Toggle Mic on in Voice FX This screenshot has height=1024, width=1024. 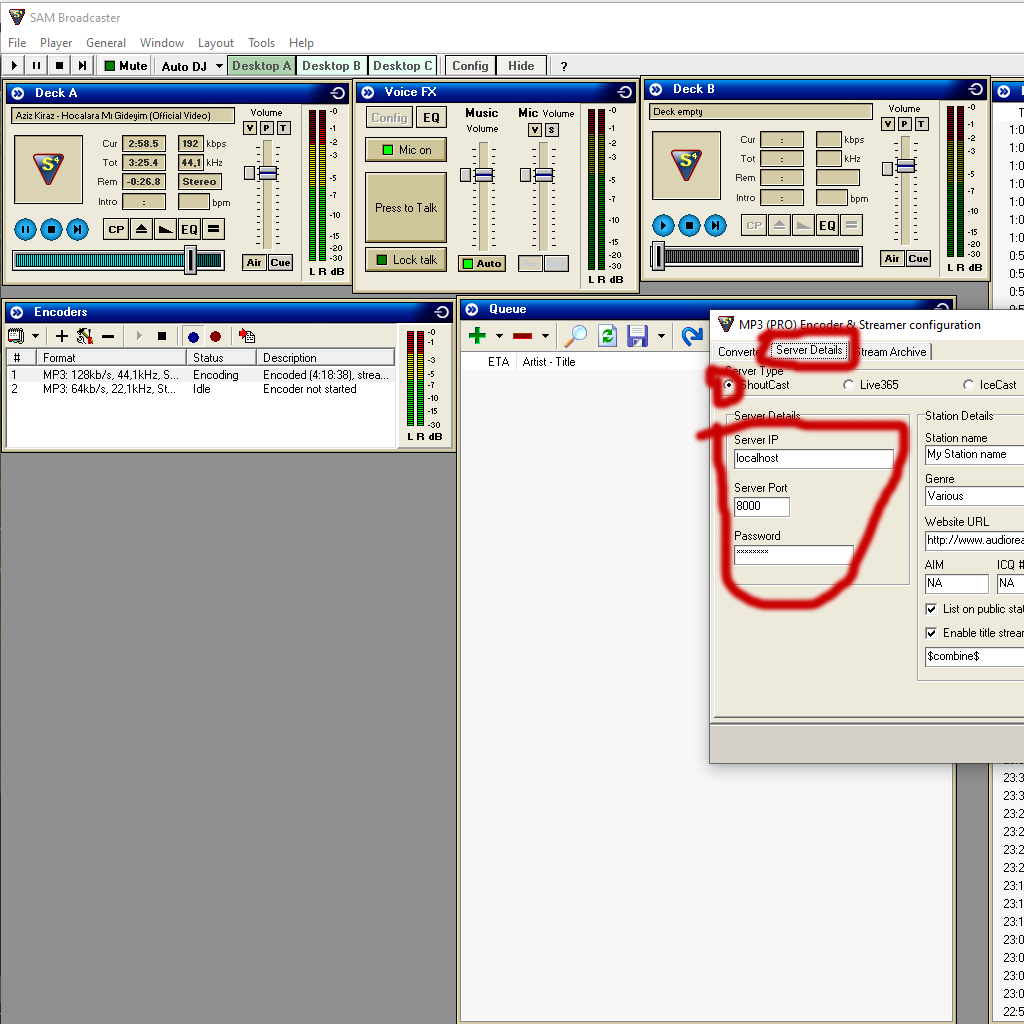[x=406, y=150]
